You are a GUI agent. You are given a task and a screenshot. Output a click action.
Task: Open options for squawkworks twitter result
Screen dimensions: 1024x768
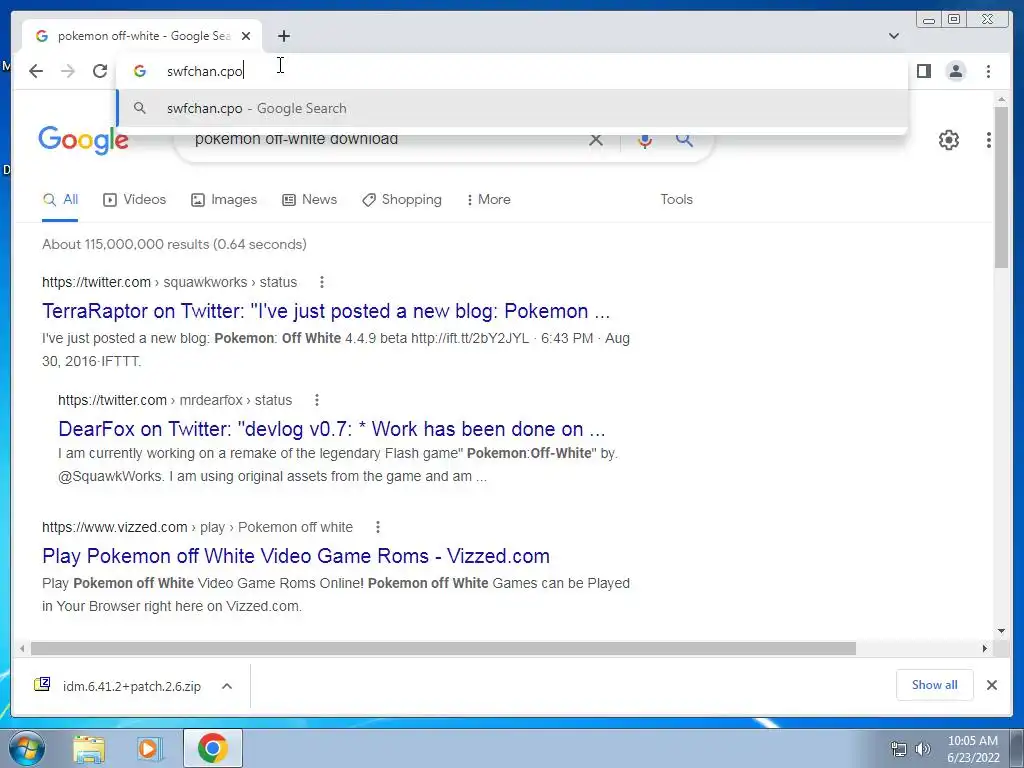coord(321,282)
